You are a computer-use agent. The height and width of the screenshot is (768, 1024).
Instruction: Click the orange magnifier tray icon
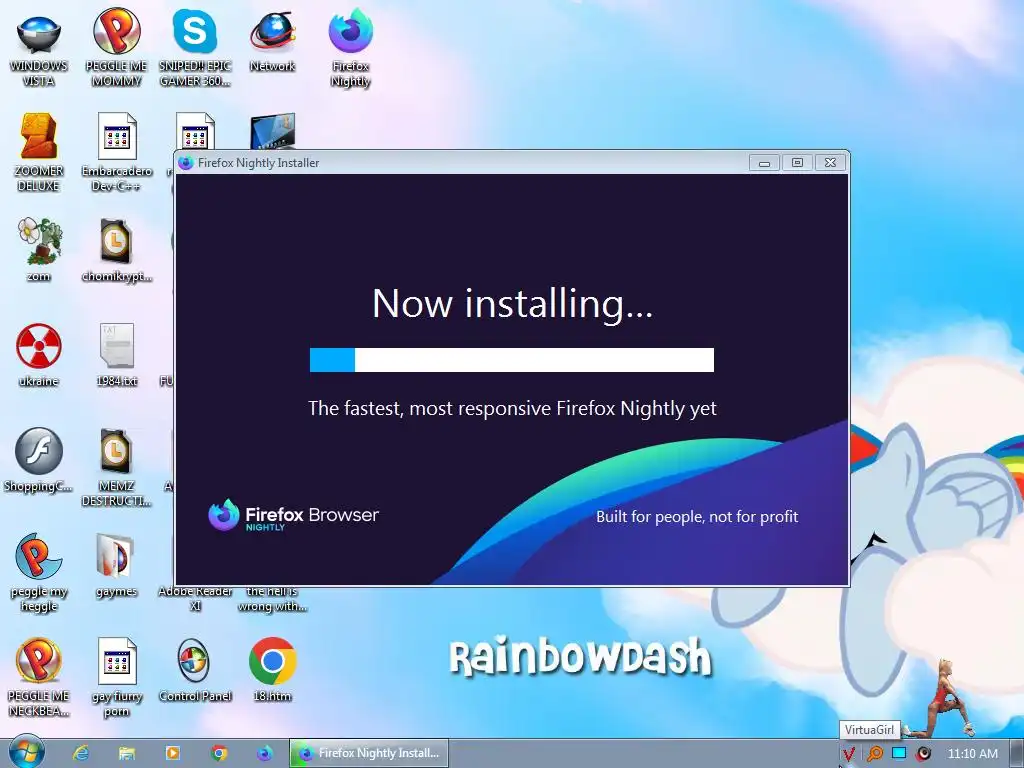[874, 754]
